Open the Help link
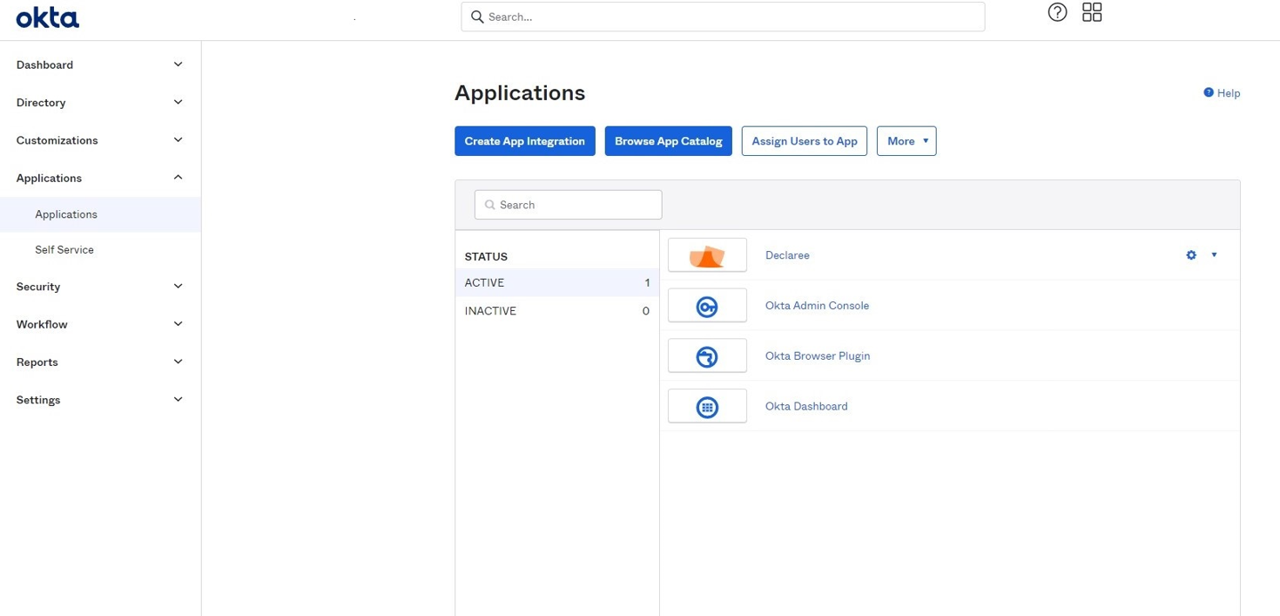1280x616 pixels. click(1222, 93)
